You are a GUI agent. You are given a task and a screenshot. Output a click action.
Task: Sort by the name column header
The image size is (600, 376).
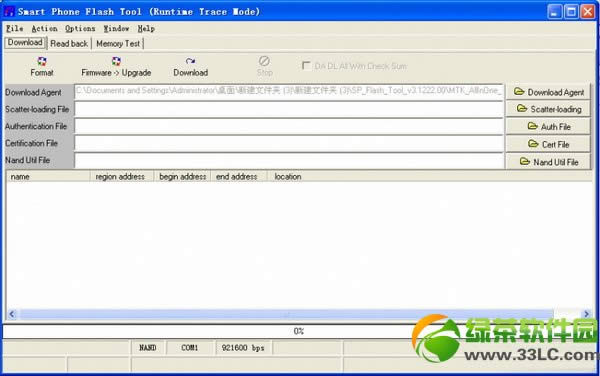pos(48,176)
